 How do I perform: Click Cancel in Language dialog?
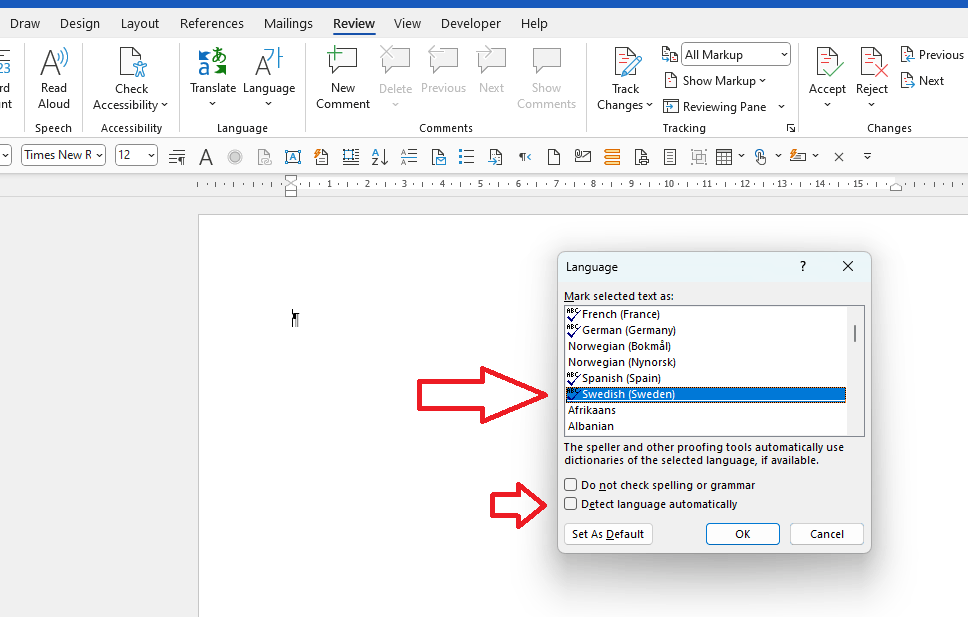point(827,534)
